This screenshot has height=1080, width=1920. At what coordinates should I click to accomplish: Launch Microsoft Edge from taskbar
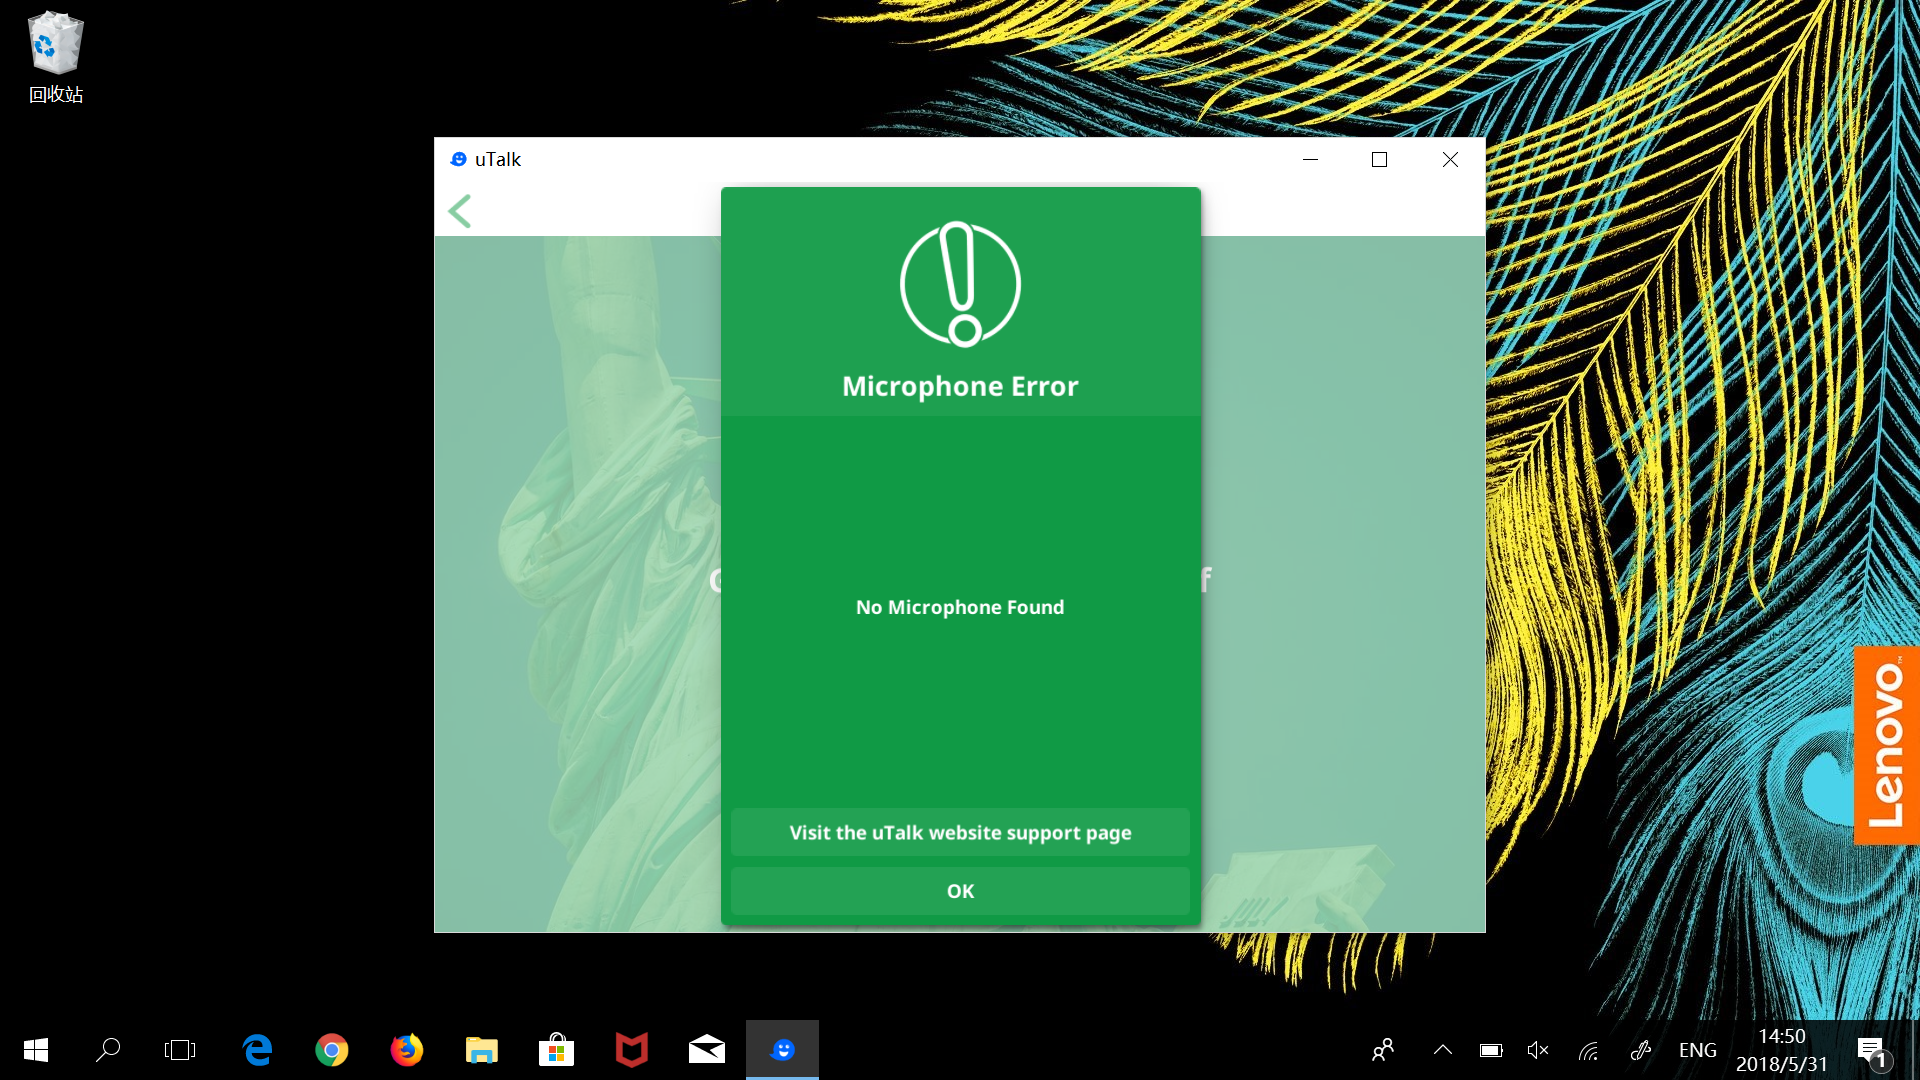[257, 1050]
